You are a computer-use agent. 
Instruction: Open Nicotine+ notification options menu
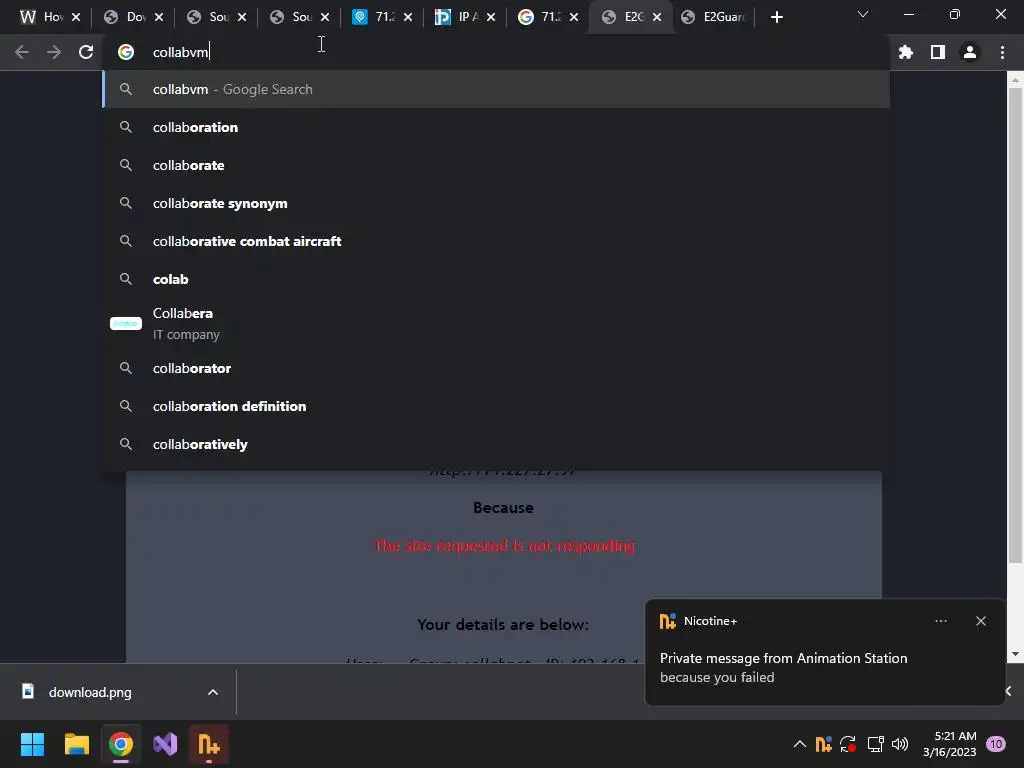[x=940, y=621]
